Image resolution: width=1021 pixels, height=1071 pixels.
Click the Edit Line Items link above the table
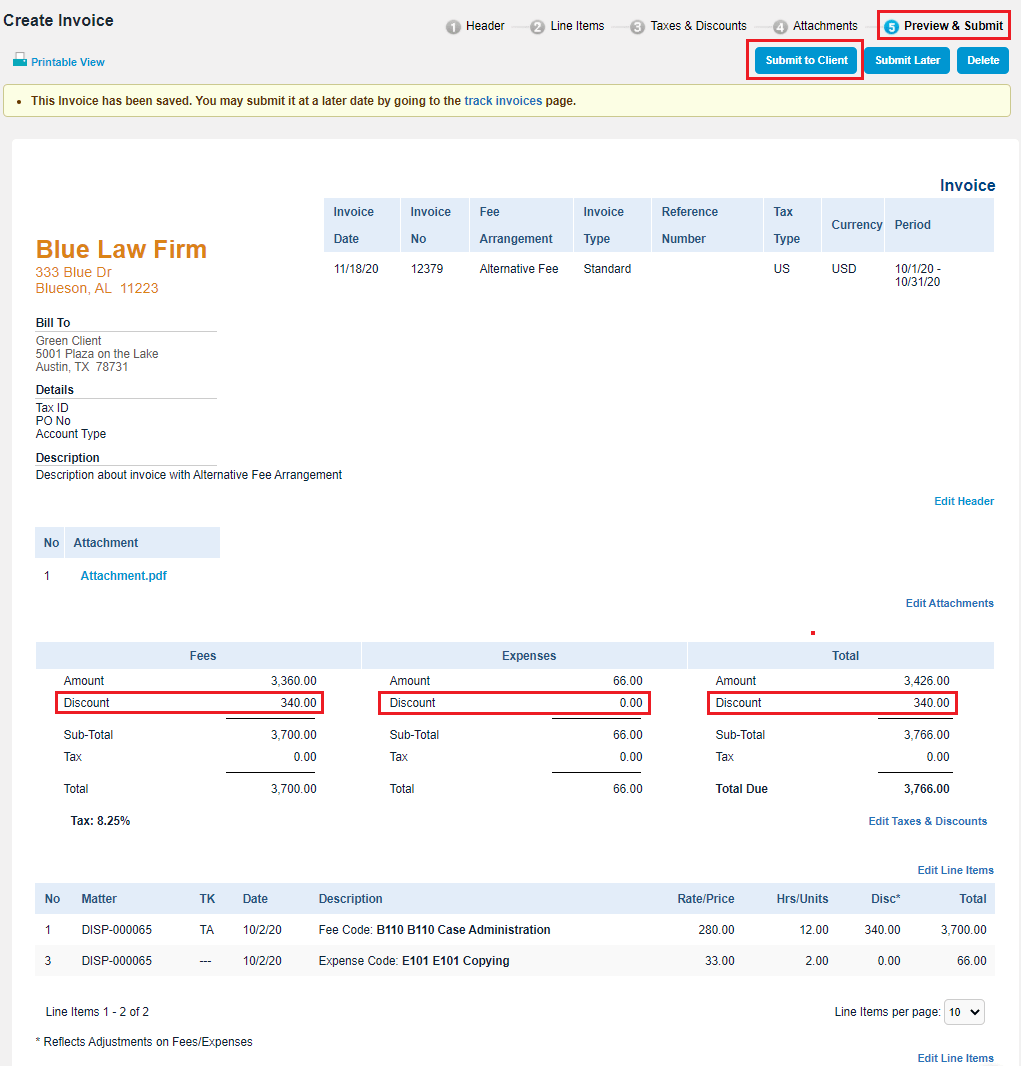(x=955, y=870)
